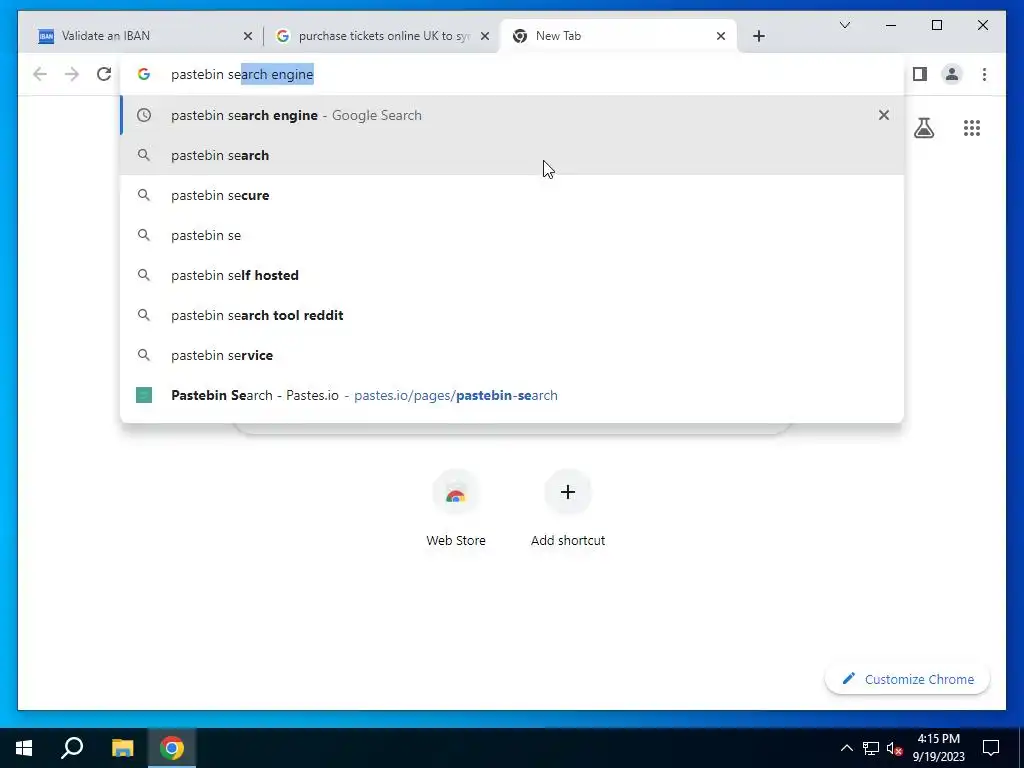1024x768 pixels.
Task: Open Windows taskbar search
Action: click(x=72, y=748)
